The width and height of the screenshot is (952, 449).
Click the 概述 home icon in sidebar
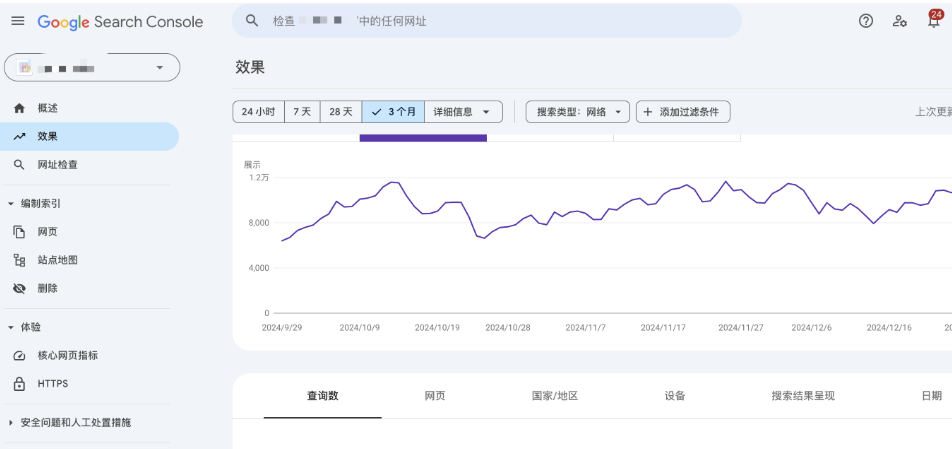[x=19, y=108]
